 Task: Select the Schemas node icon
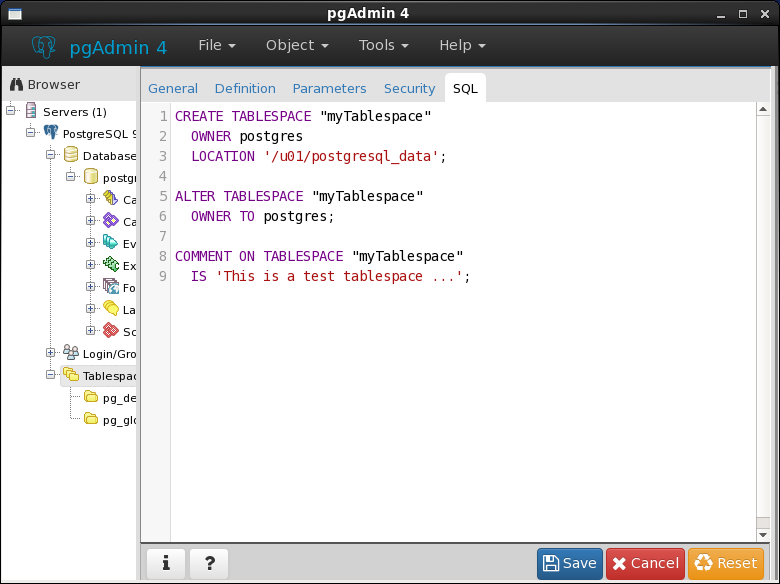click(110, 330)
